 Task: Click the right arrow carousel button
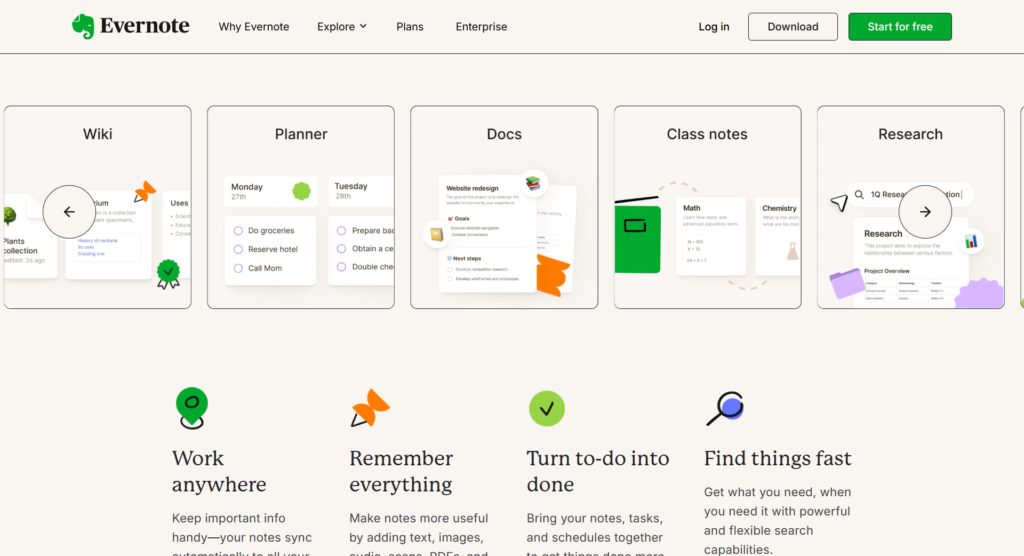point(925,212)
